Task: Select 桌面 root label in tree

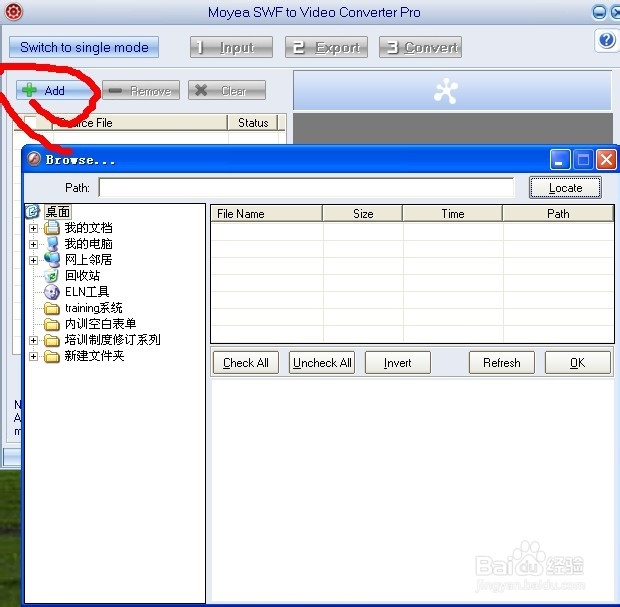Action: click(x=58, y=212)
